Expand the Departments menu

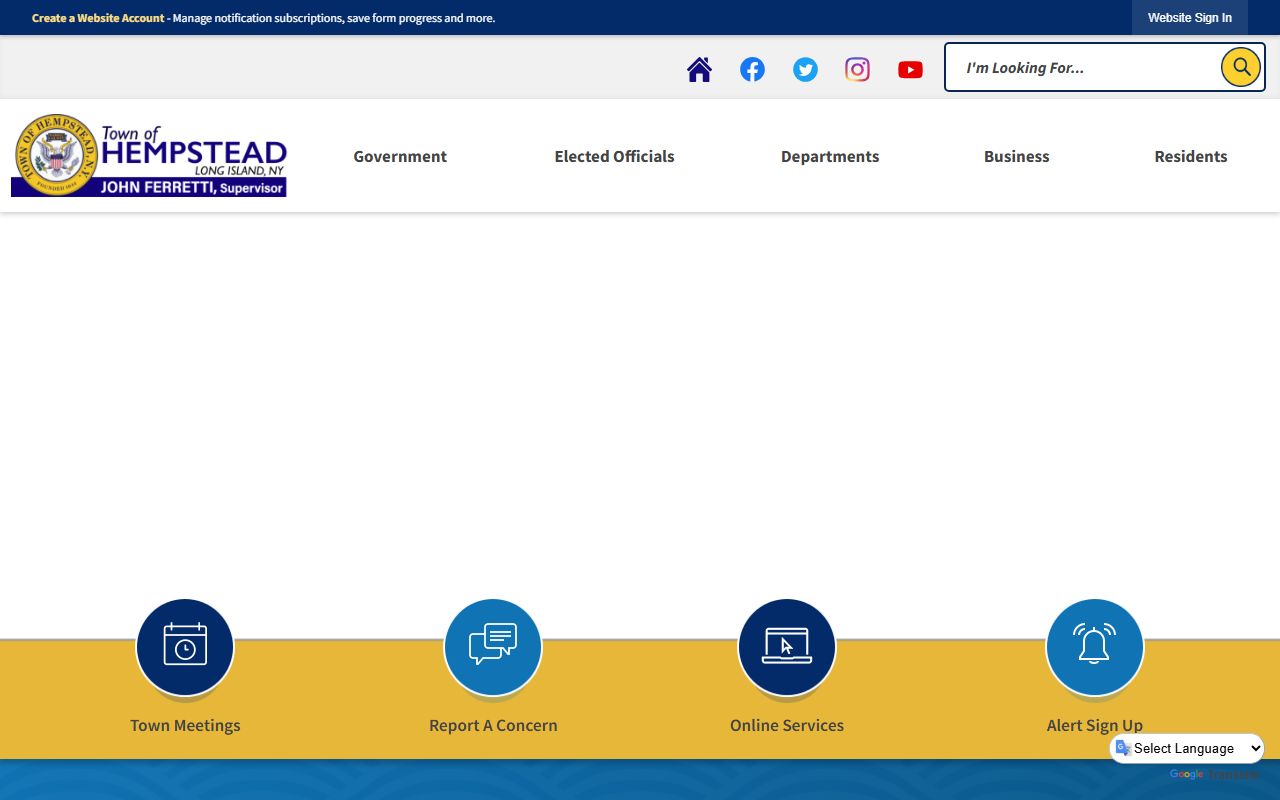click(830, 156)
